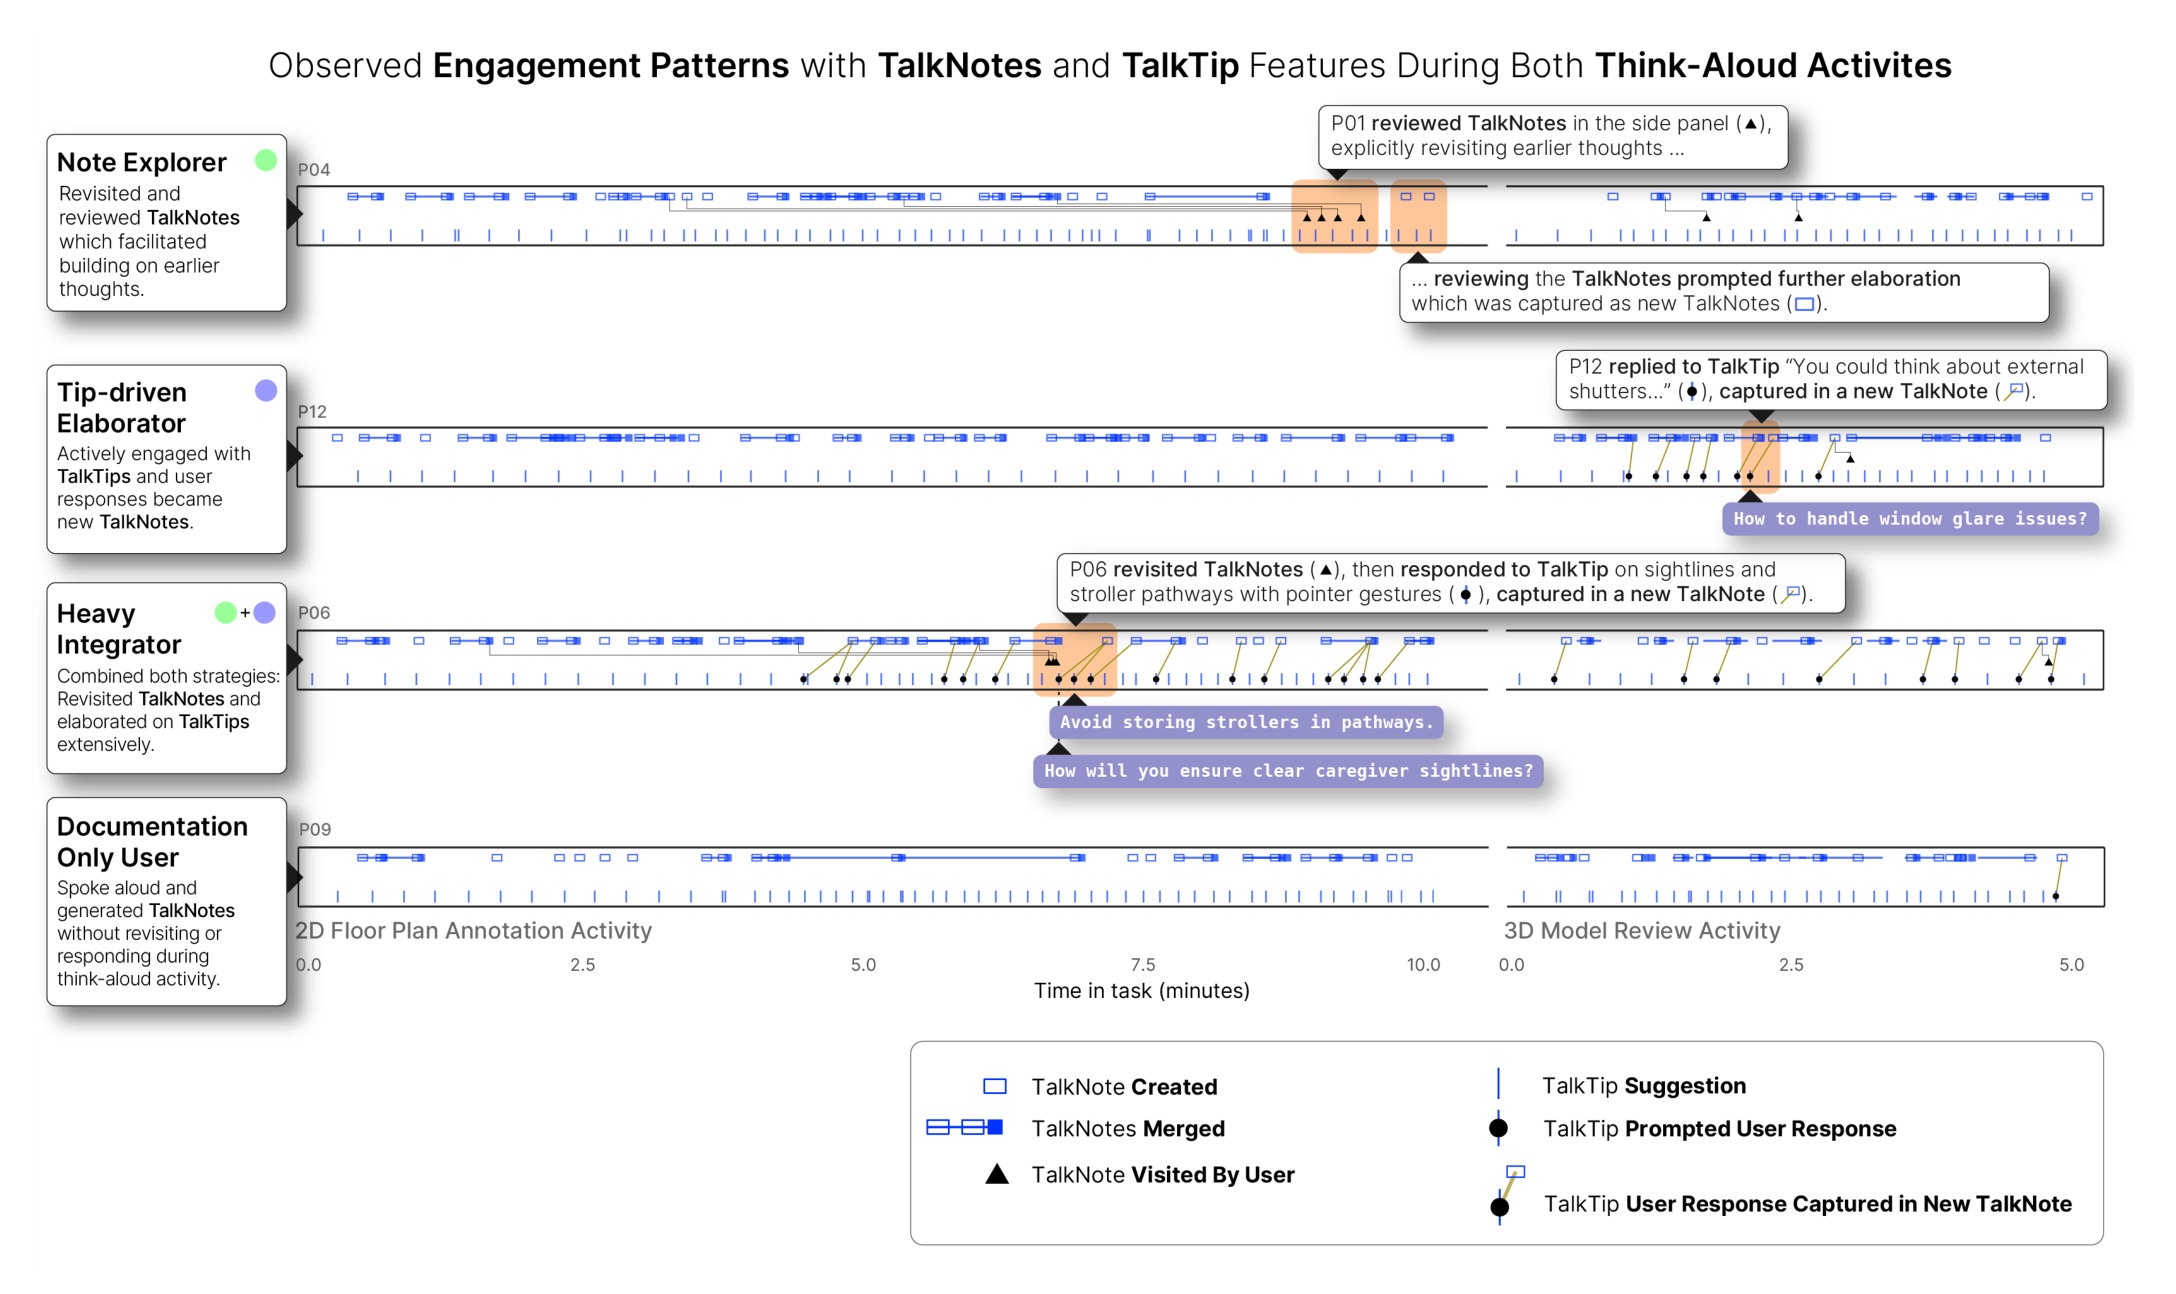Click the green dot on the Note Explorer card
This screenshot has height=1294, width=2176.
[x=265, y=160]
